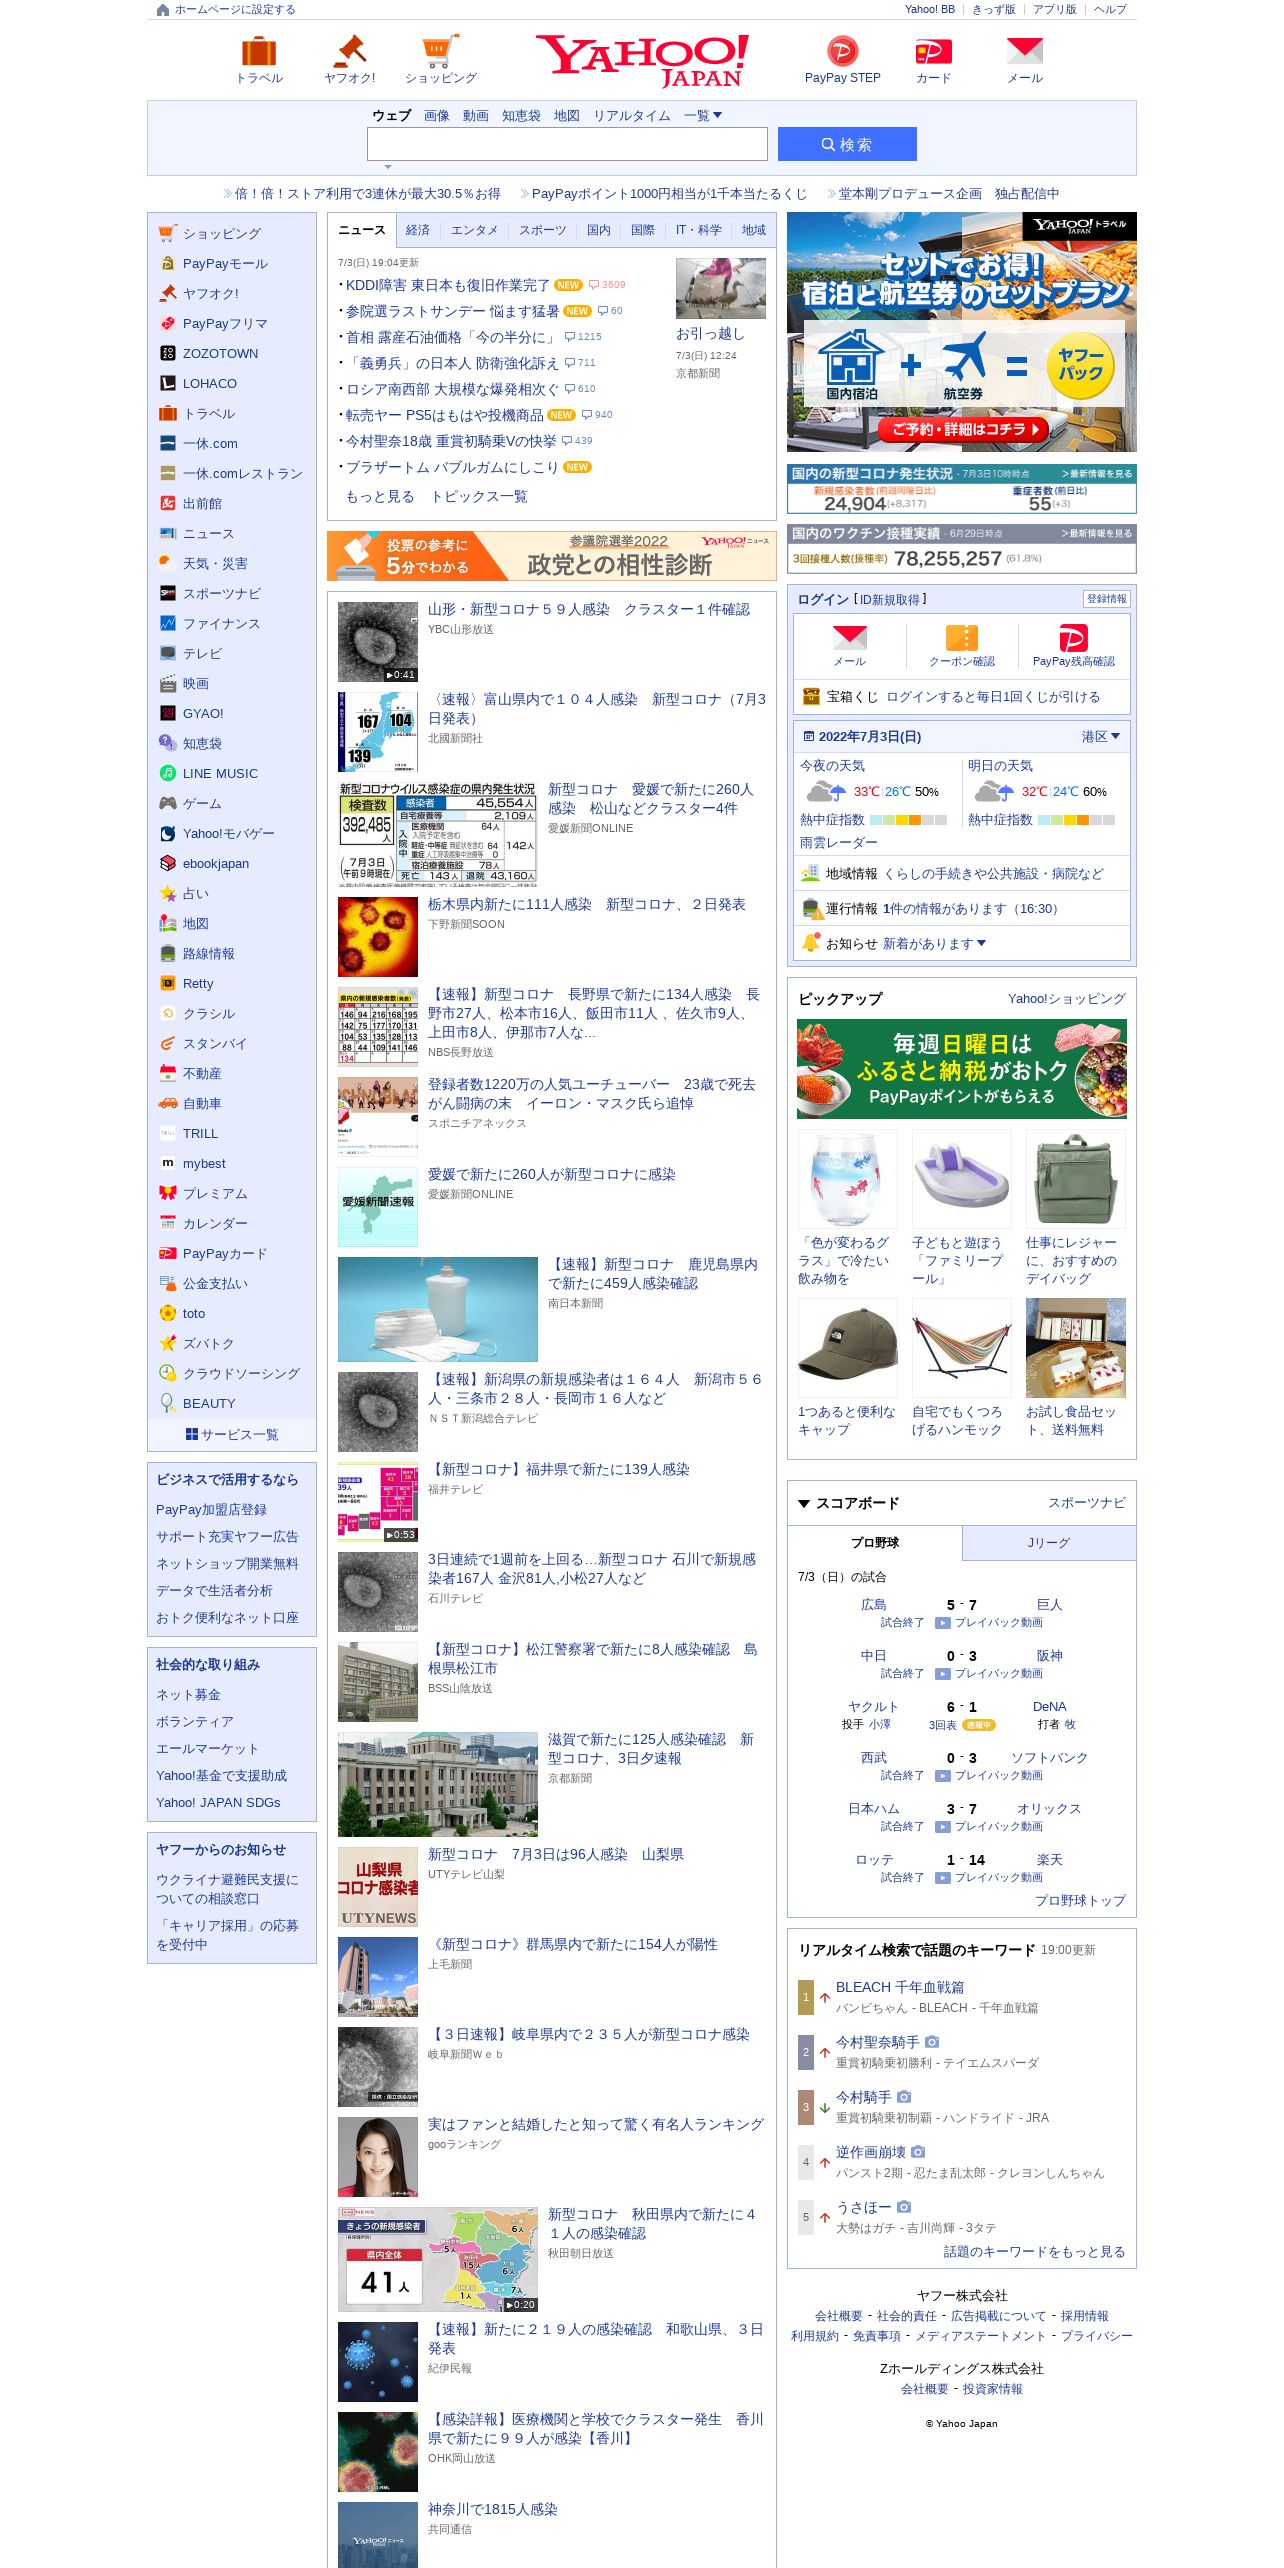The height and width of the screenshot is (2568, 1284).
Task: Click the ゲーム controller icon in sidebar
Action: 168,803
